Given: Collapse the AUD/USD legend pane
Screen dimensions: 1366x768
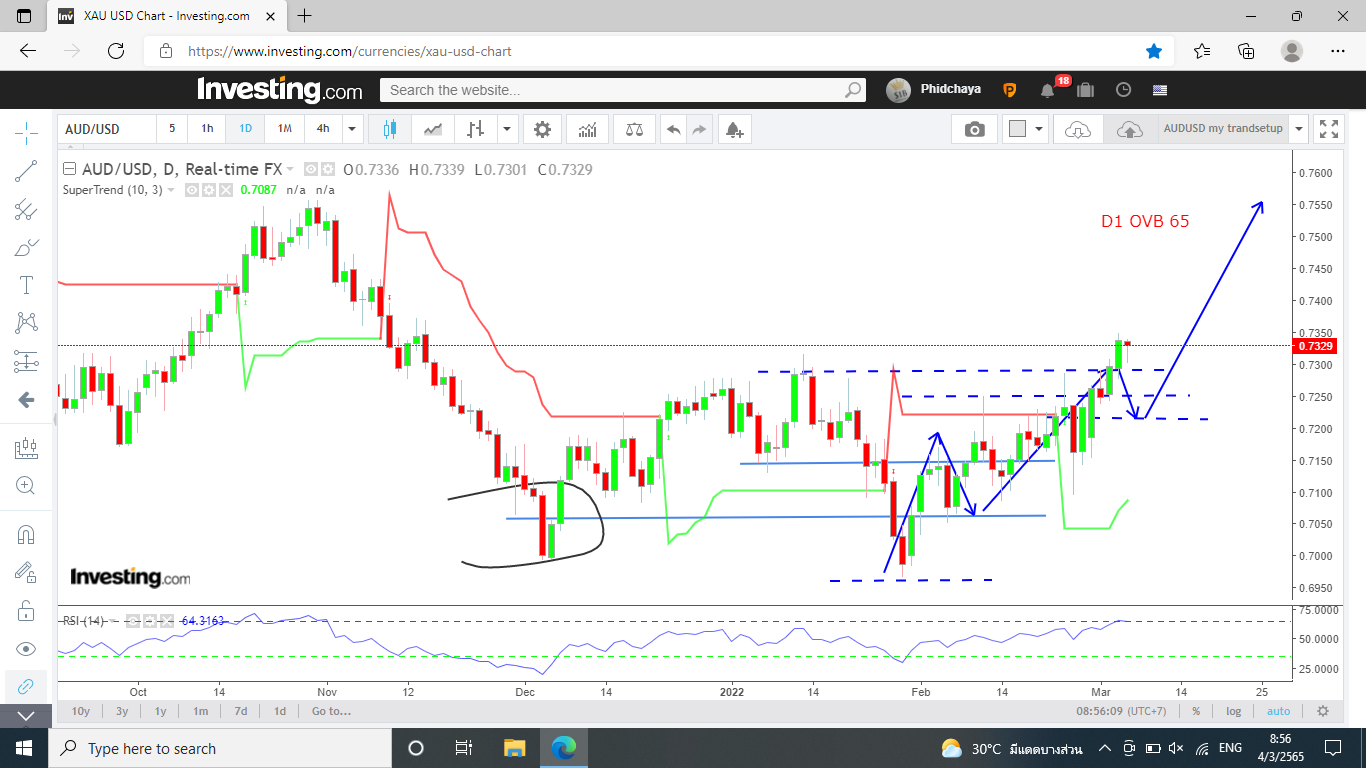Looking at the screenshot, I should (69, 169).
